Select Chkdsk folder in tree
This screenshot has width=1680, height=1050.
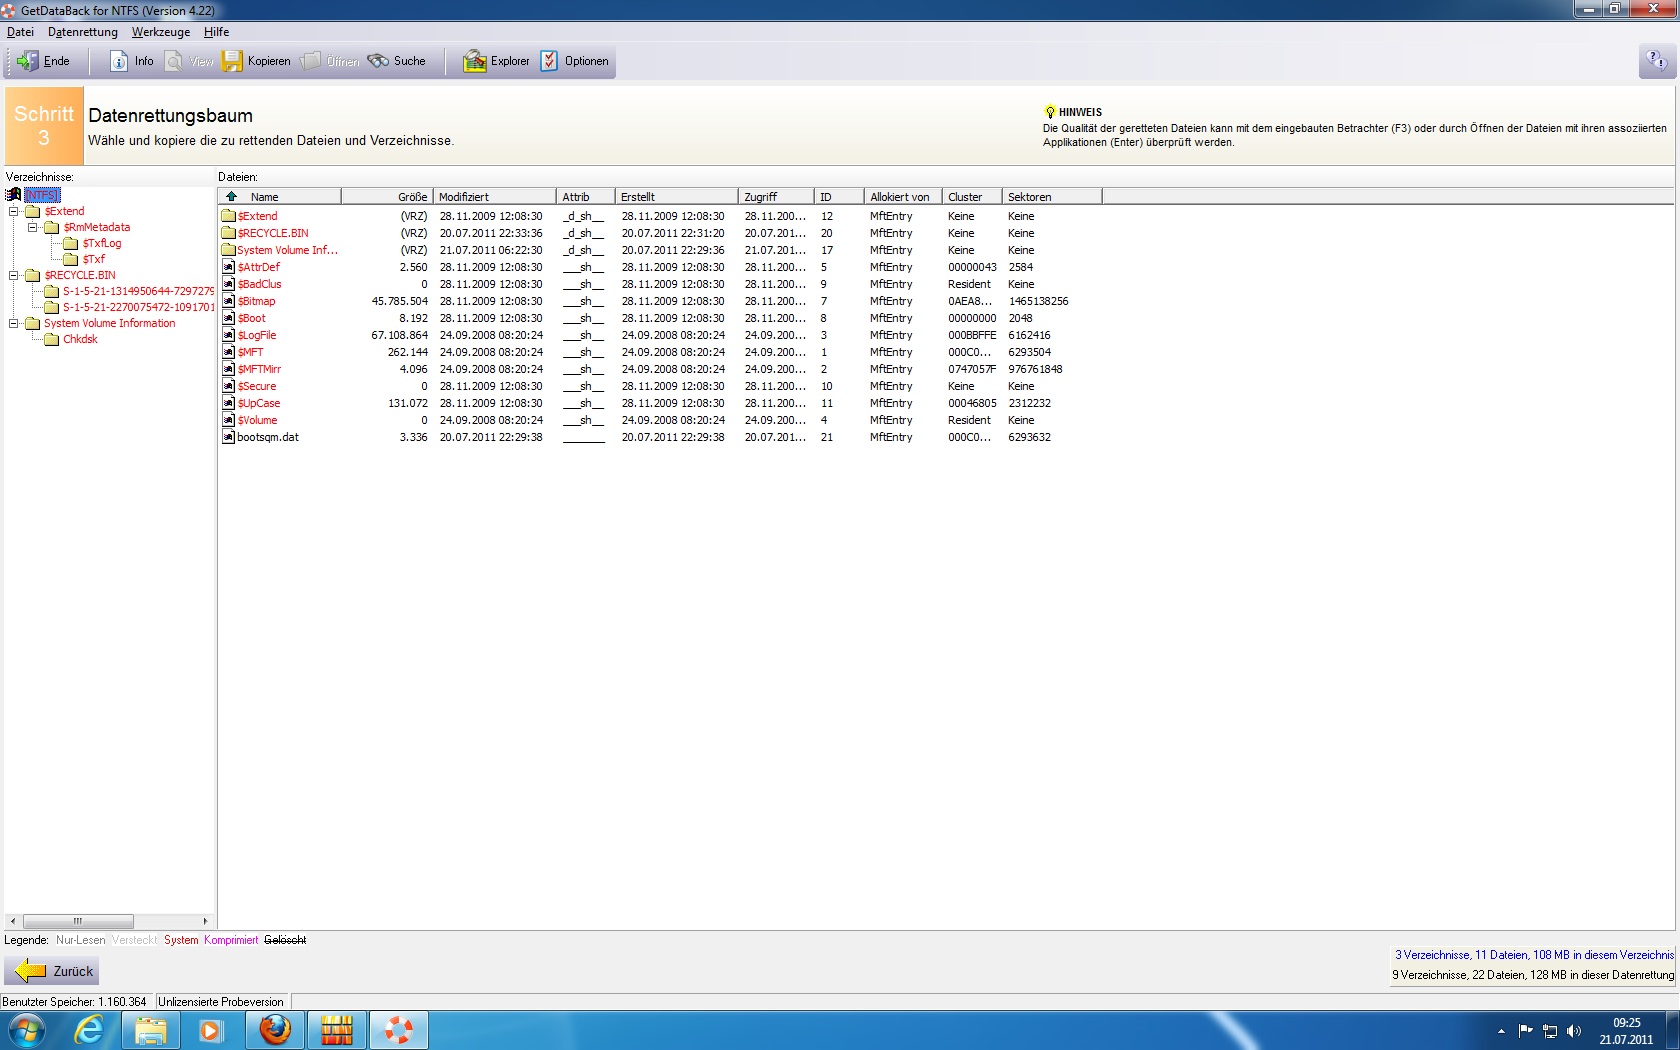[x=80, y=339]
